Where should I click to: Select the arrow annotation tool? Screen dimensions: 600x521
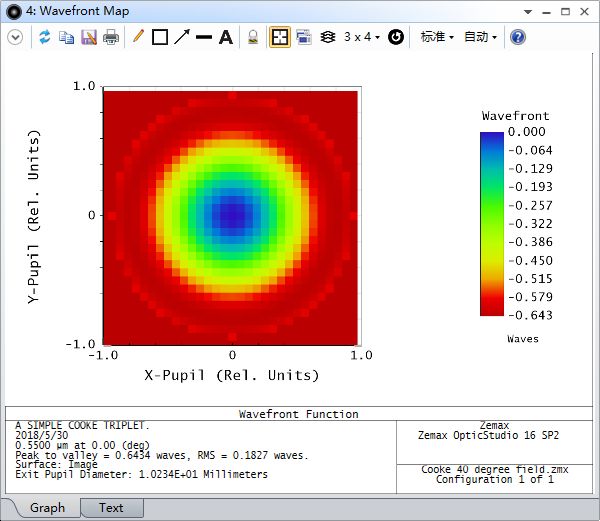coord(182,37)
